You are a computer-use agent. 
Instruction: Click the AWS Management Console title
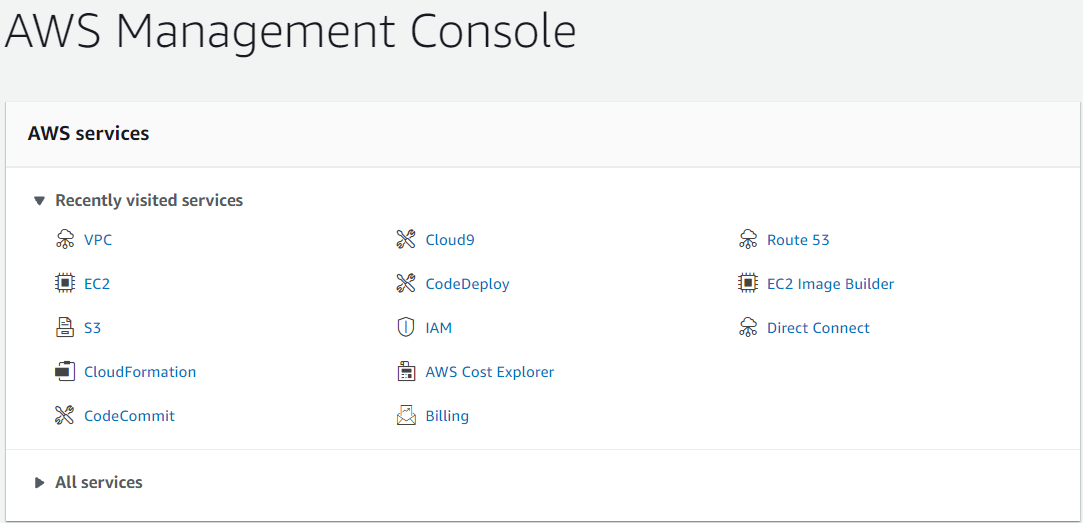click(x=290, y=32)
